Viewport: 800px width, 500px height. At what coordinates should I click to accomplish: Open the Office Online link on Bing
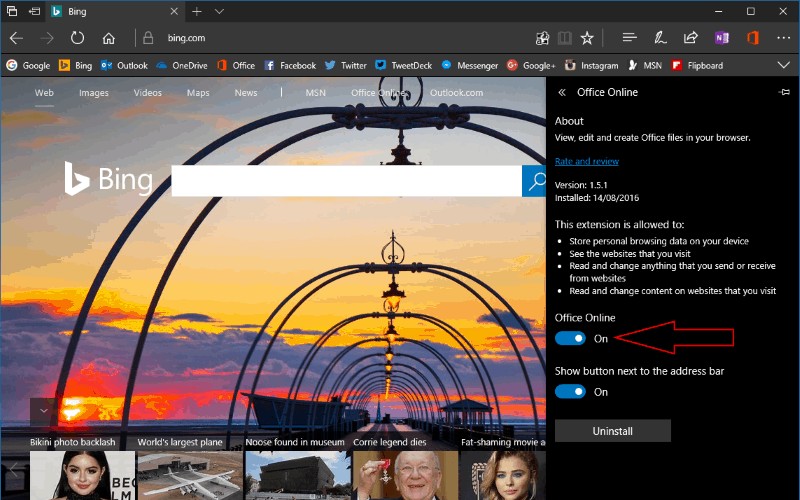pyautogui.click(x=378, y=93)
